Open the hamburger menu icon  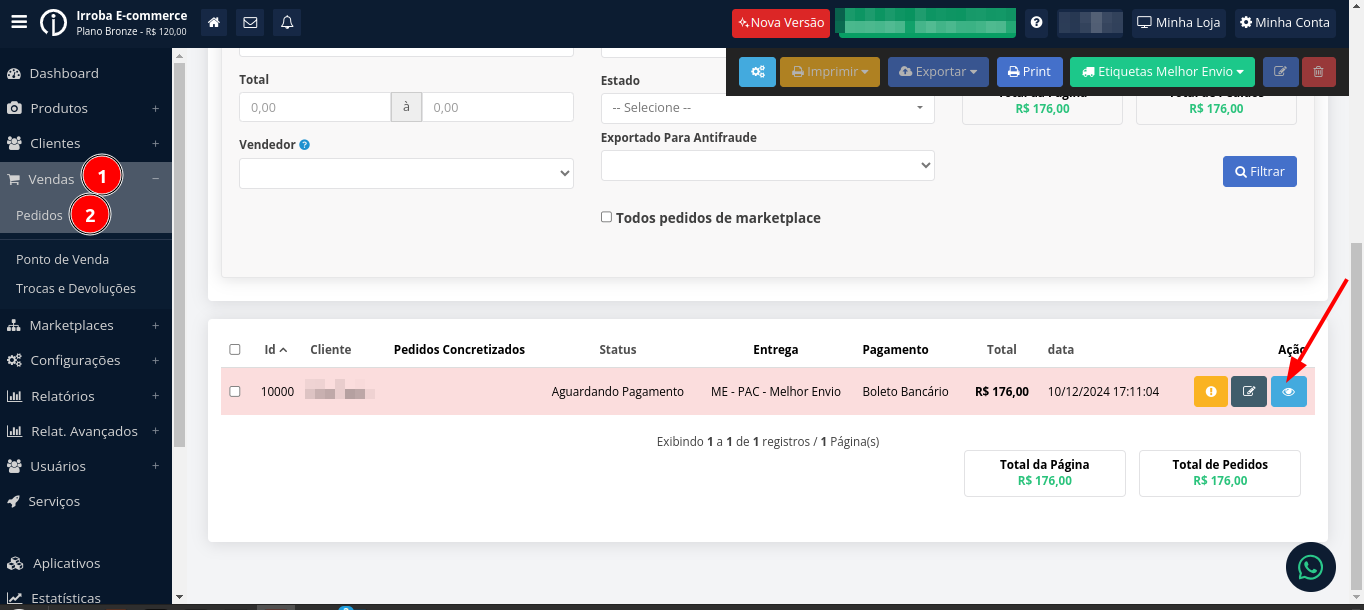(x=19, y=22)
